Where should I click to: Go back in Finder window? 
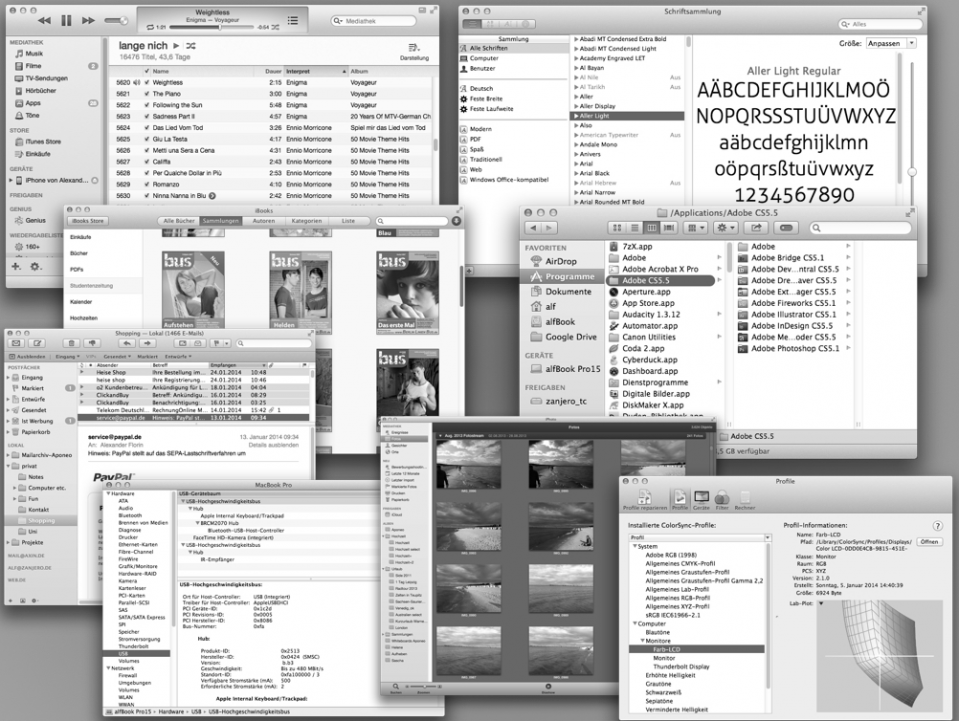[533, 228]
